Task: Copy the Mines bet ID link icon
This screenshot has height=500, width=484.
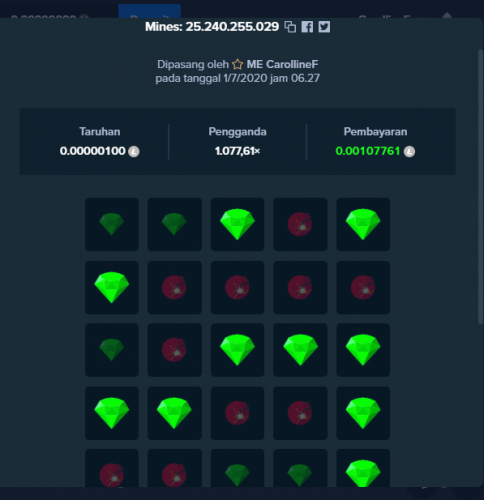Action: [290, 27]
